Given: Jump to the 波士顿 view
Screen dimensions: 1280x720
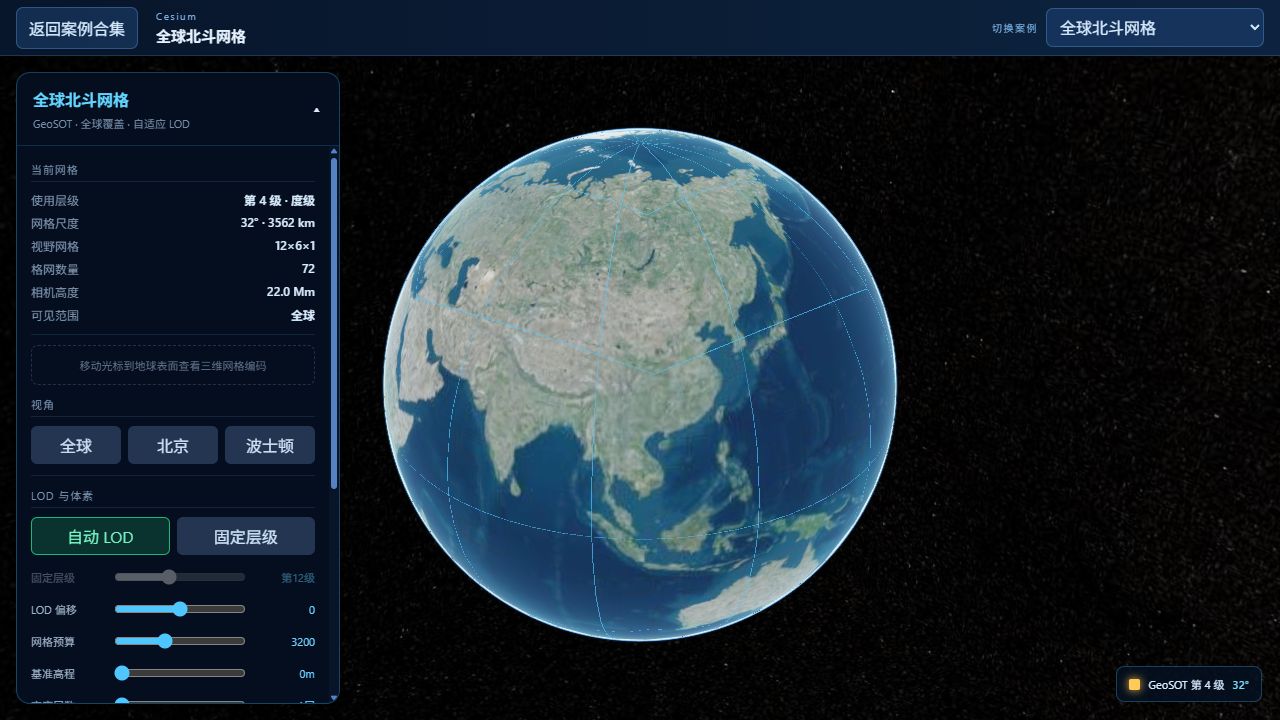Looking at the screenshot, I should [x=270, y=445].
